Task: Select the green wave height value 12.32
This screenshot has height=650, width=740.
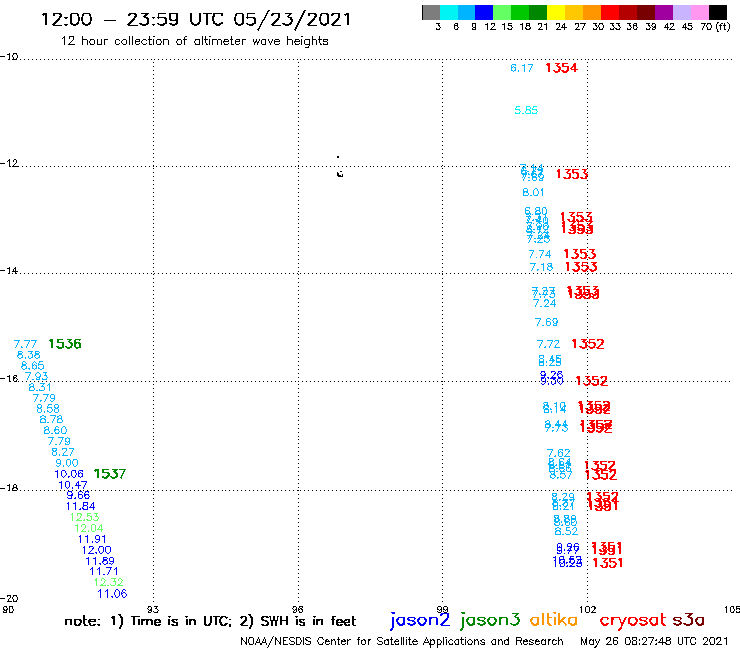Action: [x=109, y=582]
